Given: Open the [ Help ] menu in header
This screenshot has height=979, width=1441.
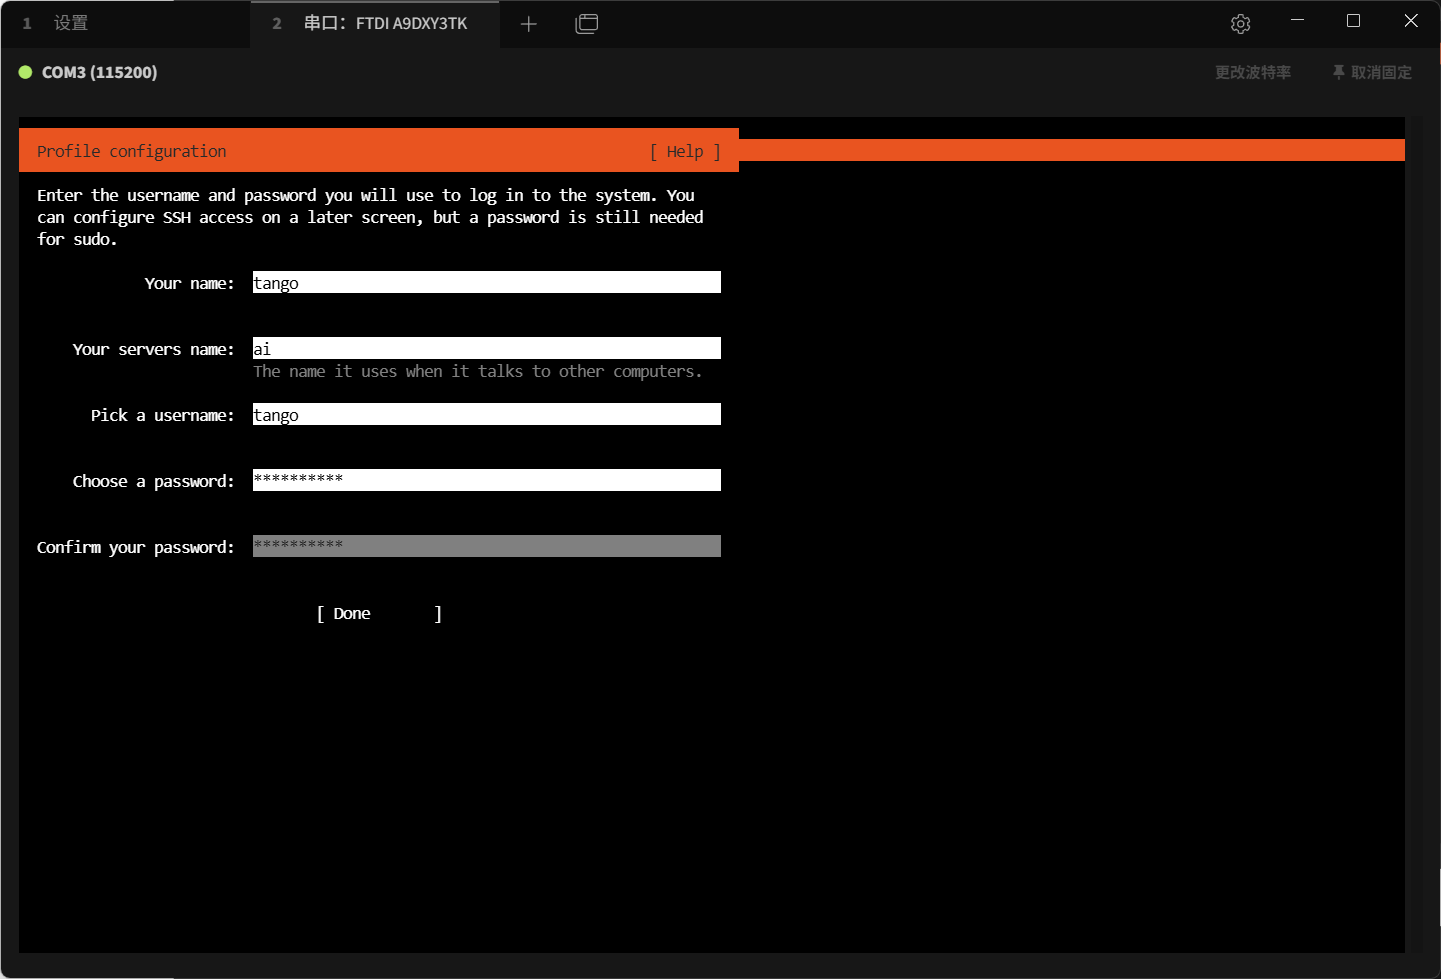Looking at the screenshot, I should tap(685, 151).
